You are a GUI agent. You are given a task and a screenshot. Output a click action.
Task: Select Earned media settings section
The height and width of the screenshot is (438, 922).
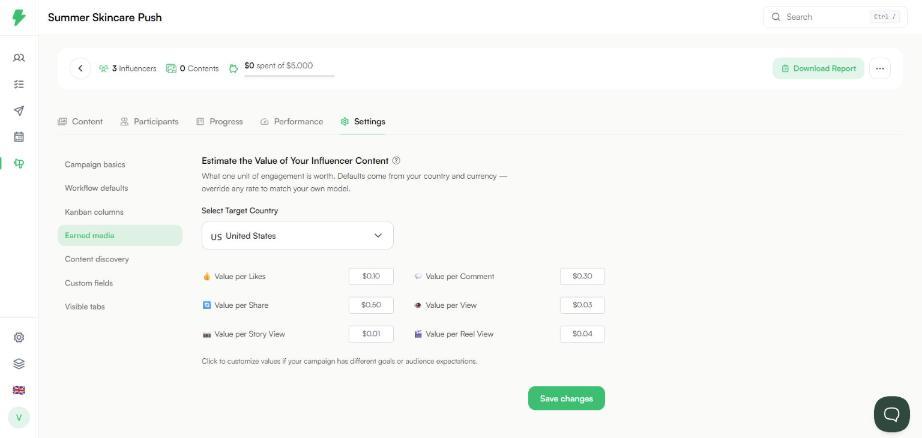coord(120,235)
